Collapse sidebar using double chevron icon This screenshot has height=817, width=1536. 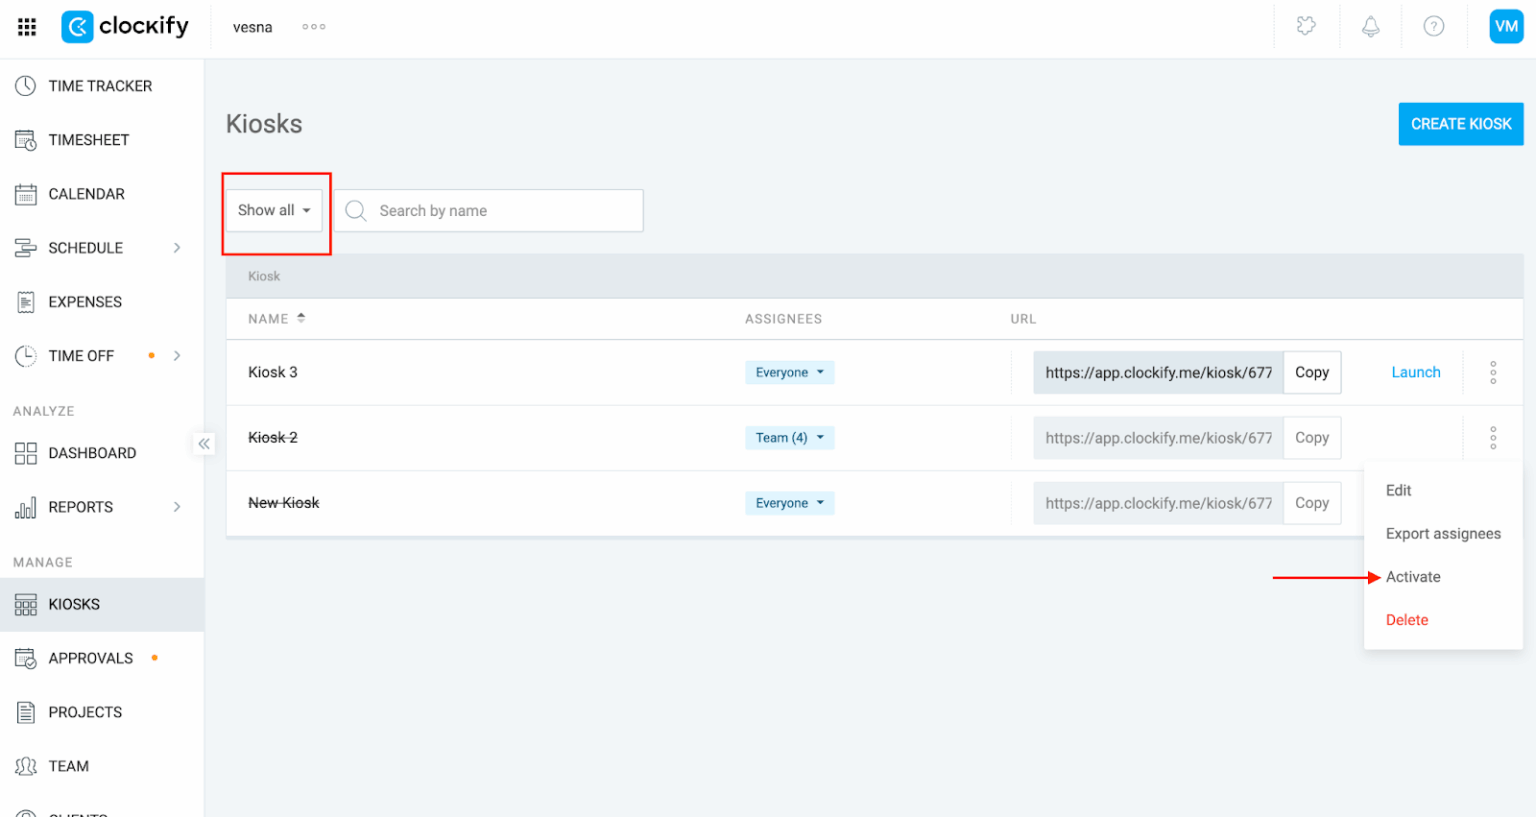(x=204, y=444)
